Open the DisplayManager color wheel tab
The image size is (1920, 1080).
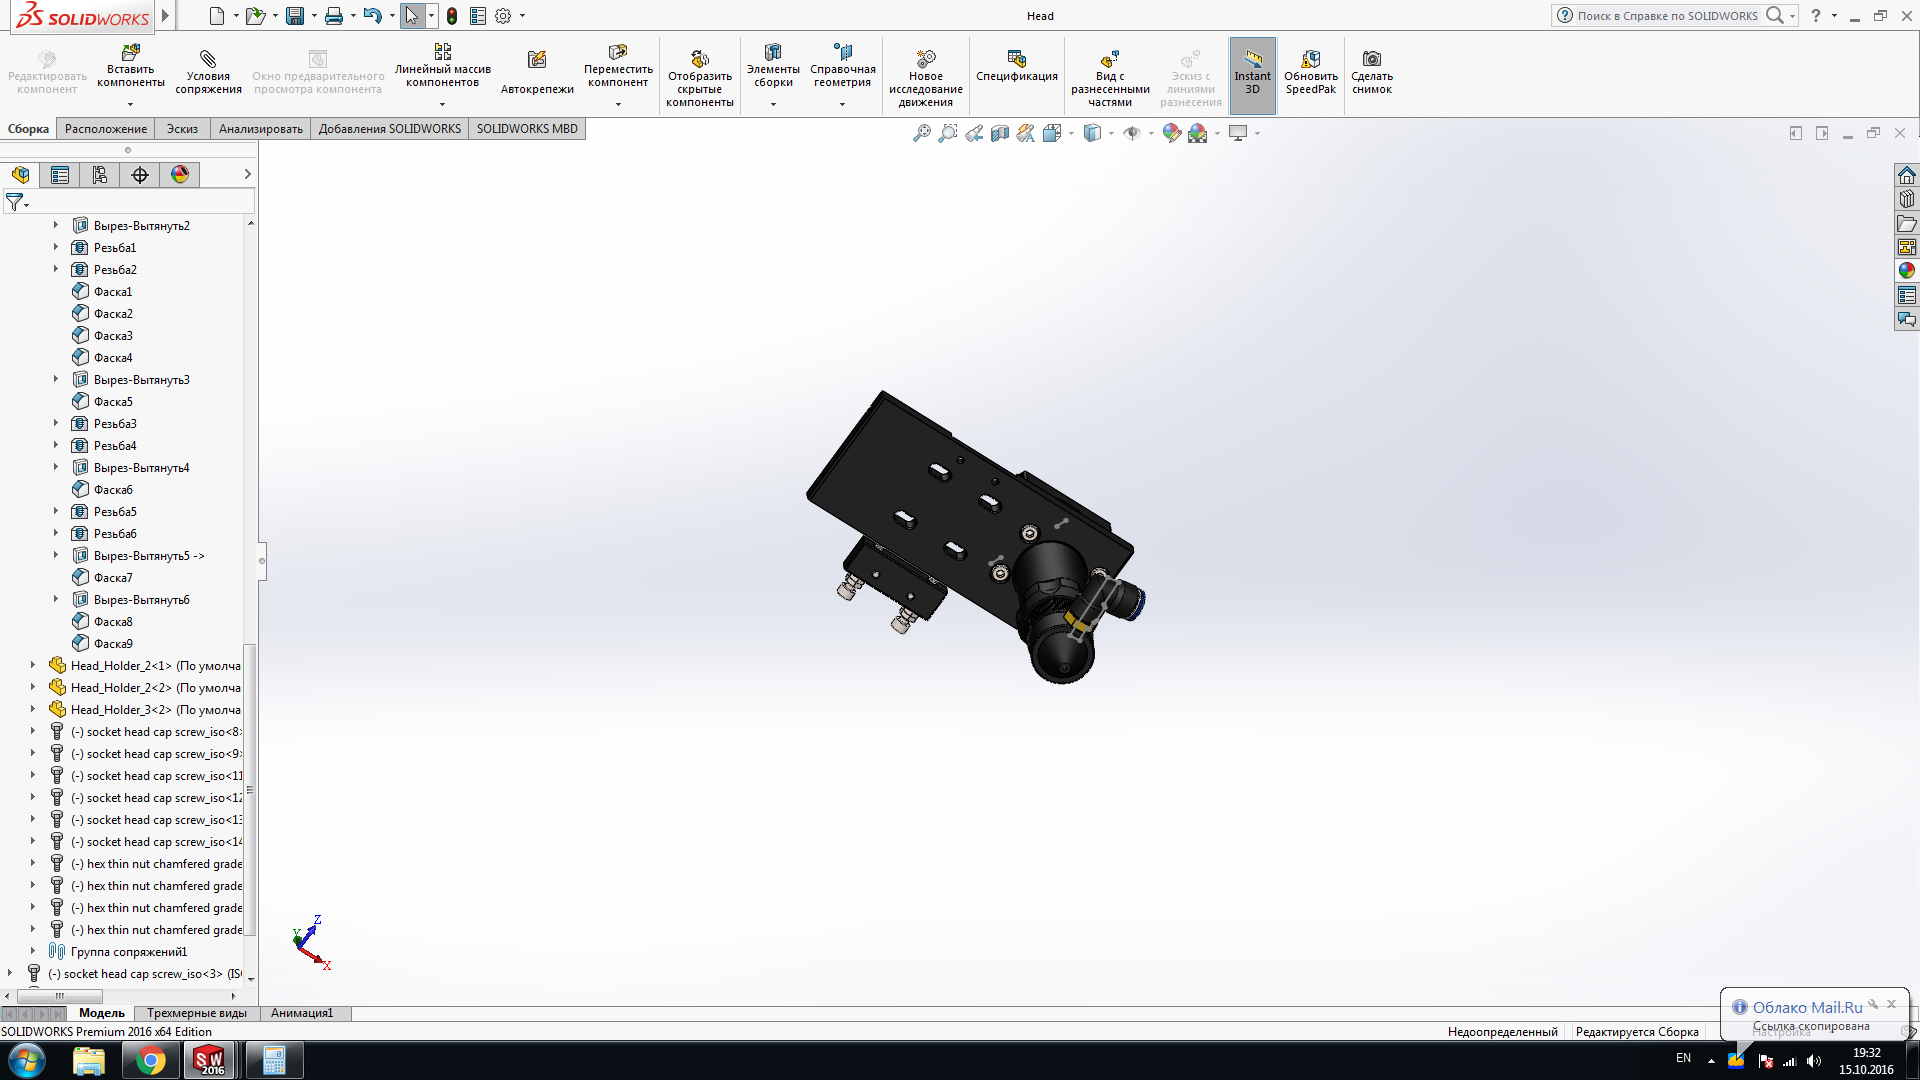(x=180, y=175)
